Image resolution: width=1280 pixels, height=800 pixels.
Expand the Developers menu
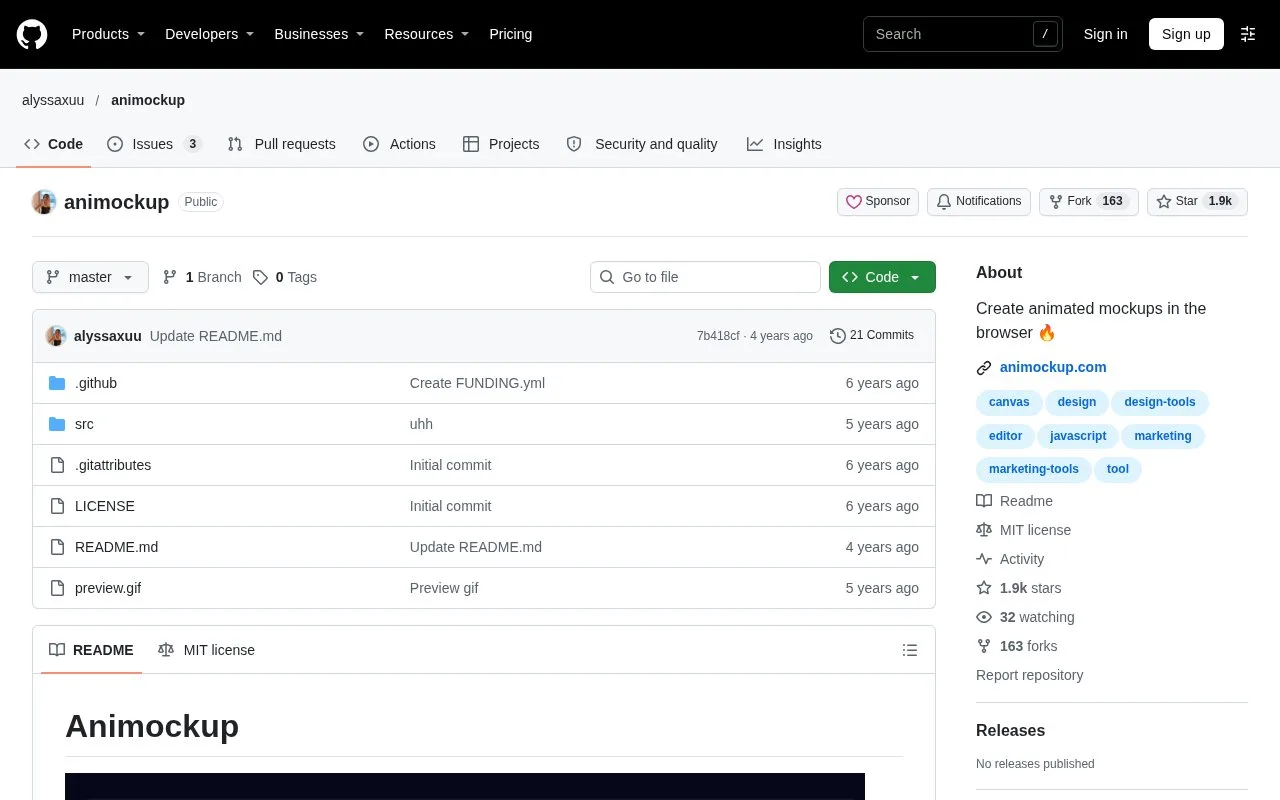pyautogui.click(x=209, y=34)
